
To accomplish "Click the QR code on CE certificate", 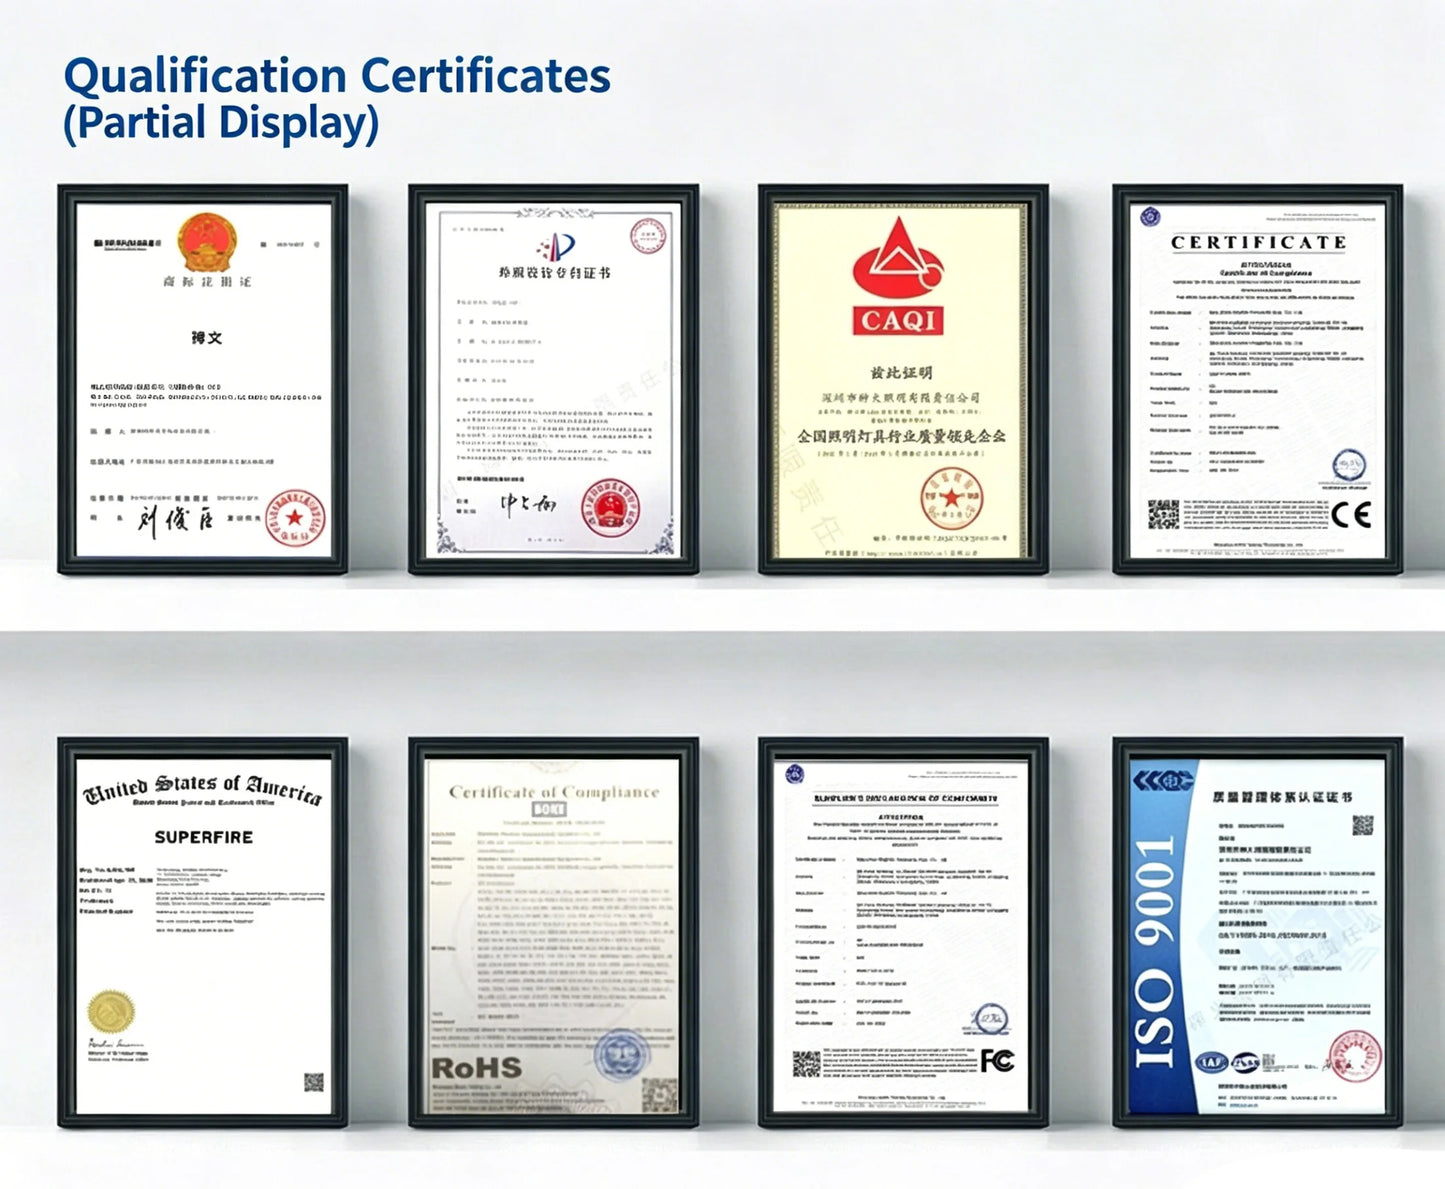I will click(1163, 514).
